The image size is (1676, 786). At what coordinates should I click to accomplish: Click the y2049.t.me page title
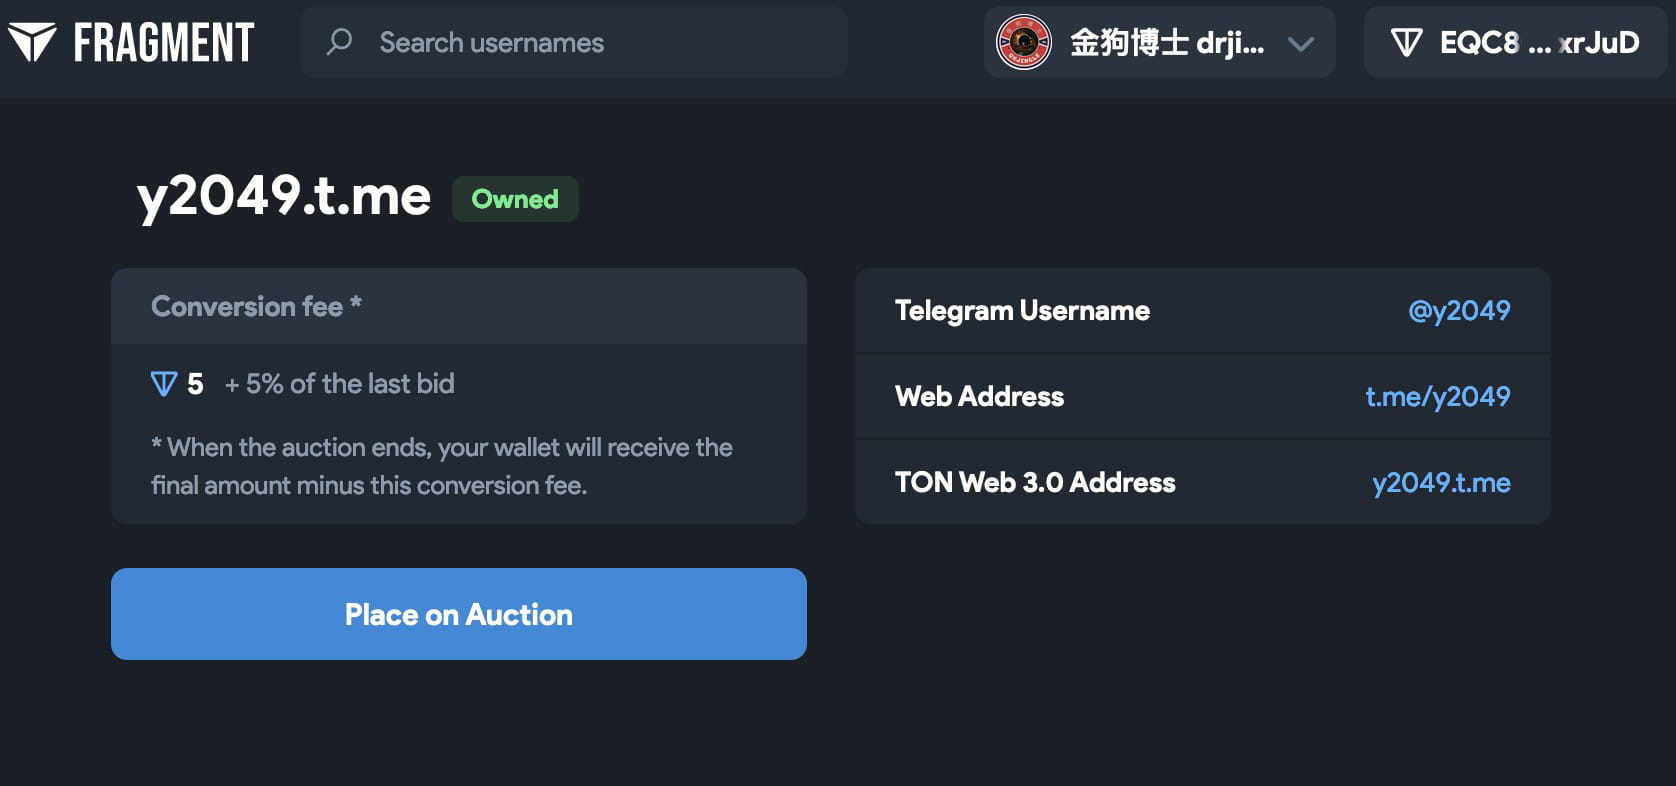coord(283,197)
